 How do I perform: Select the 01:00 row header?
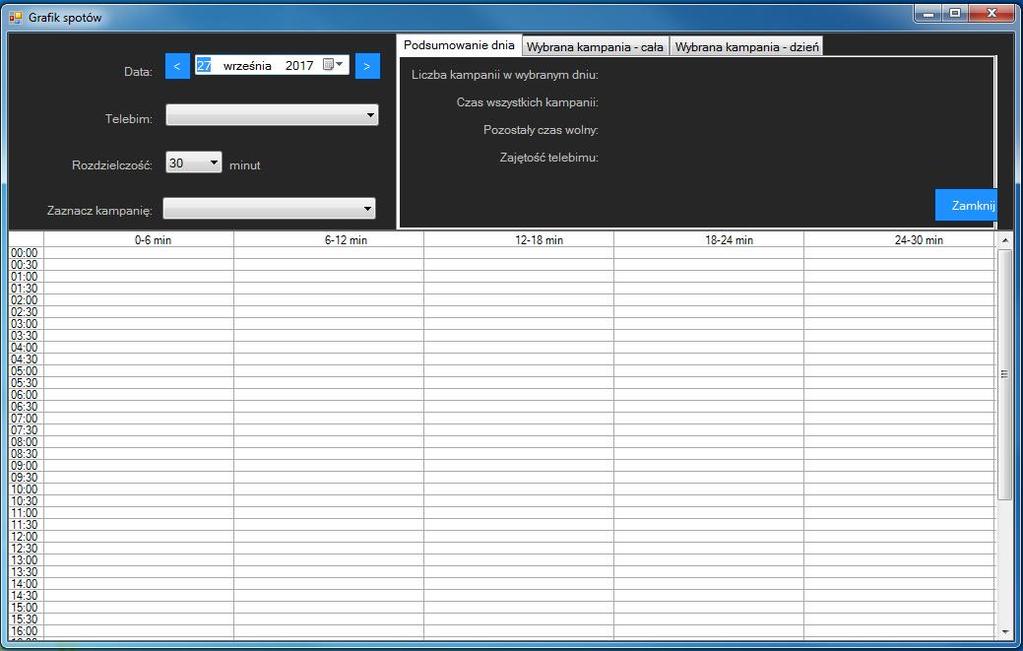pyautogui.click(x=26, y=277)
